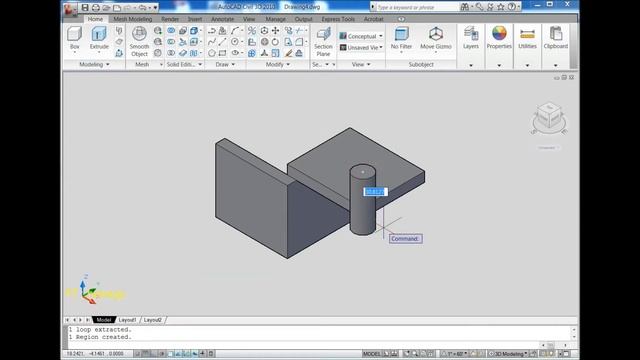This screenshot has width=640, height=360.
Task: Open the Utilities measure panel
Action: pyautogui.click(x=527, y=39)
